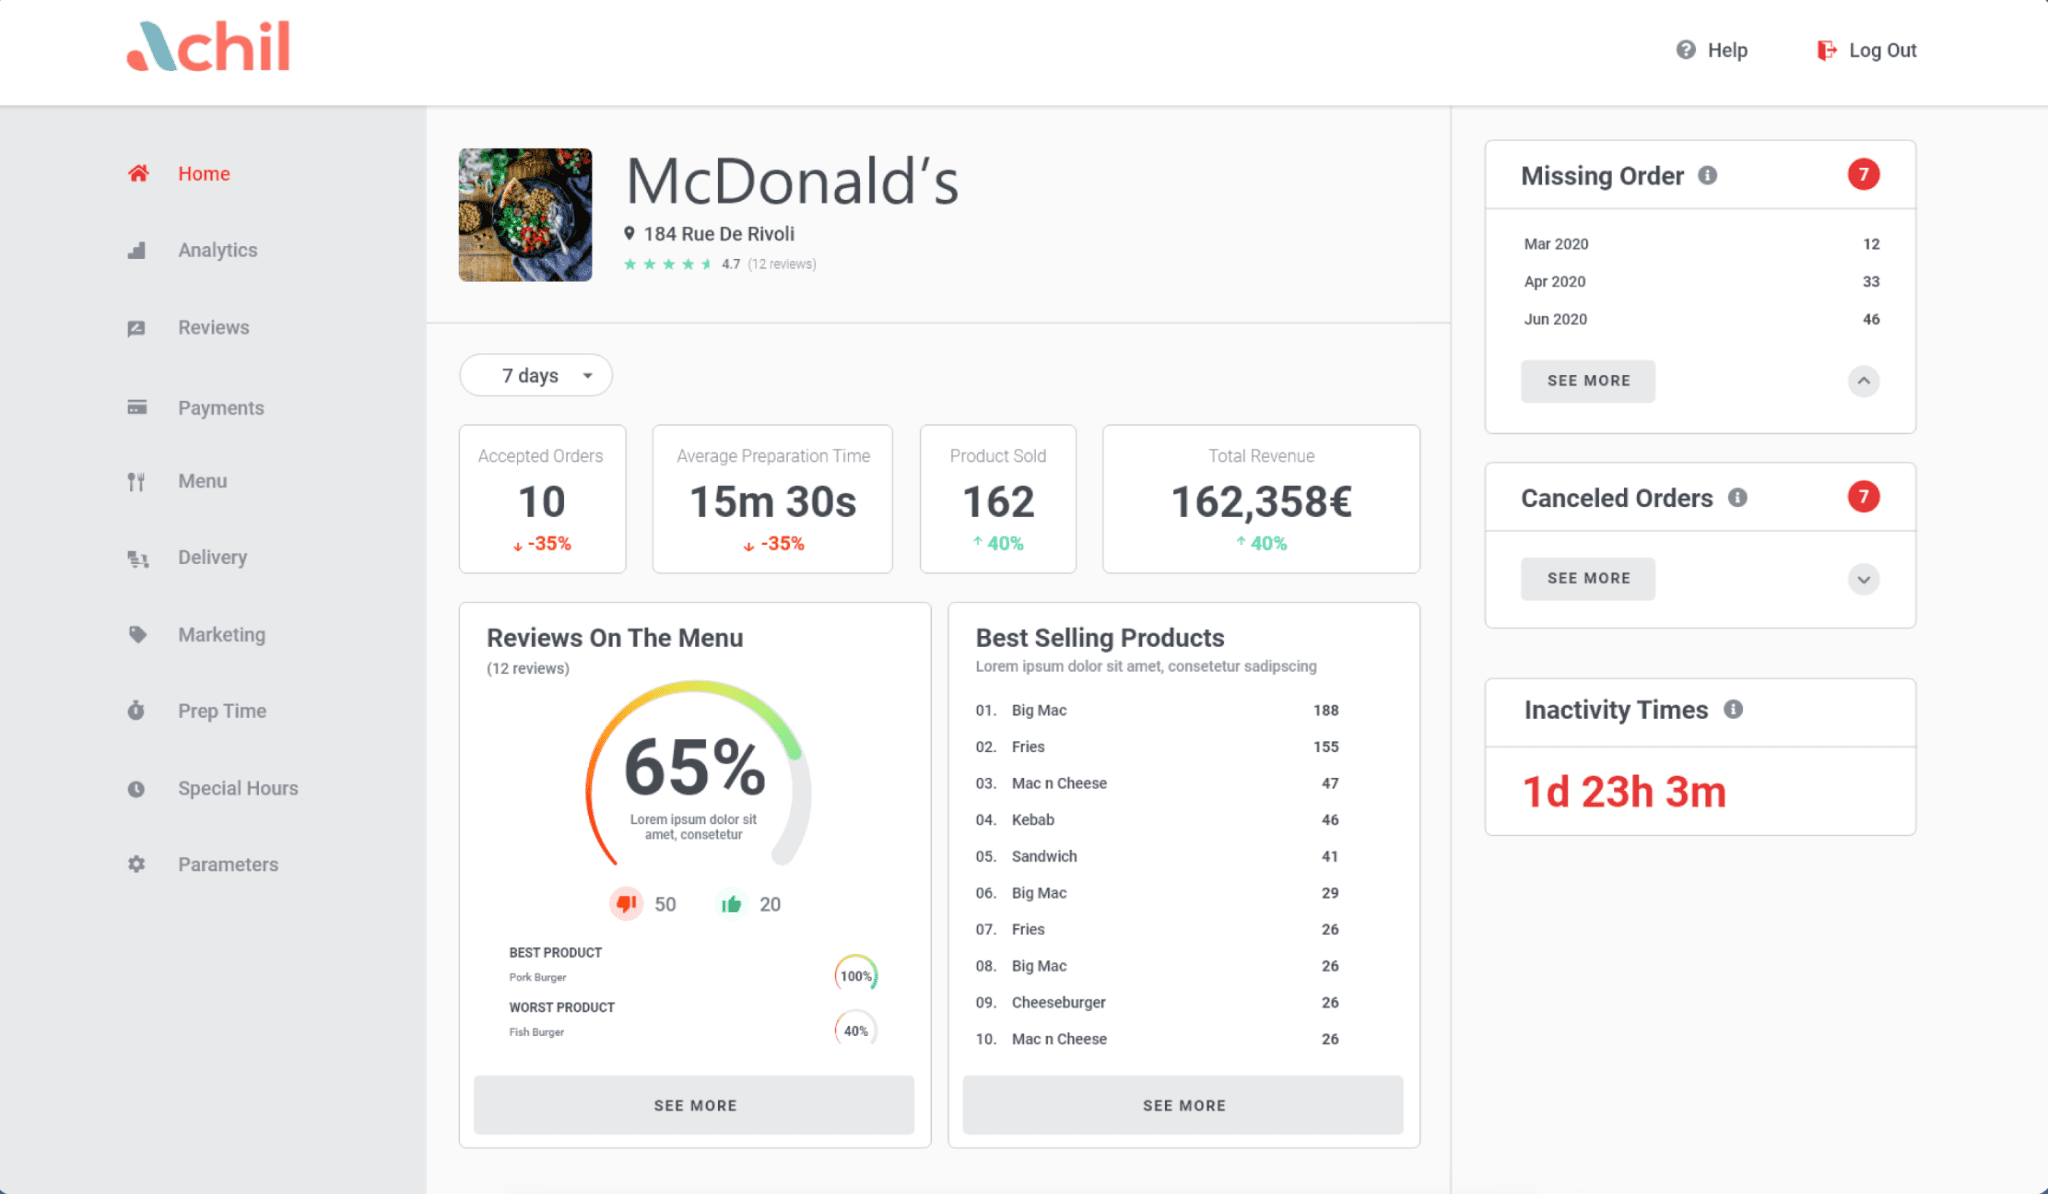The image size is (2048, 1194).
Task: Click the (12 reviews) text by rating
Action: click(782, 264)
